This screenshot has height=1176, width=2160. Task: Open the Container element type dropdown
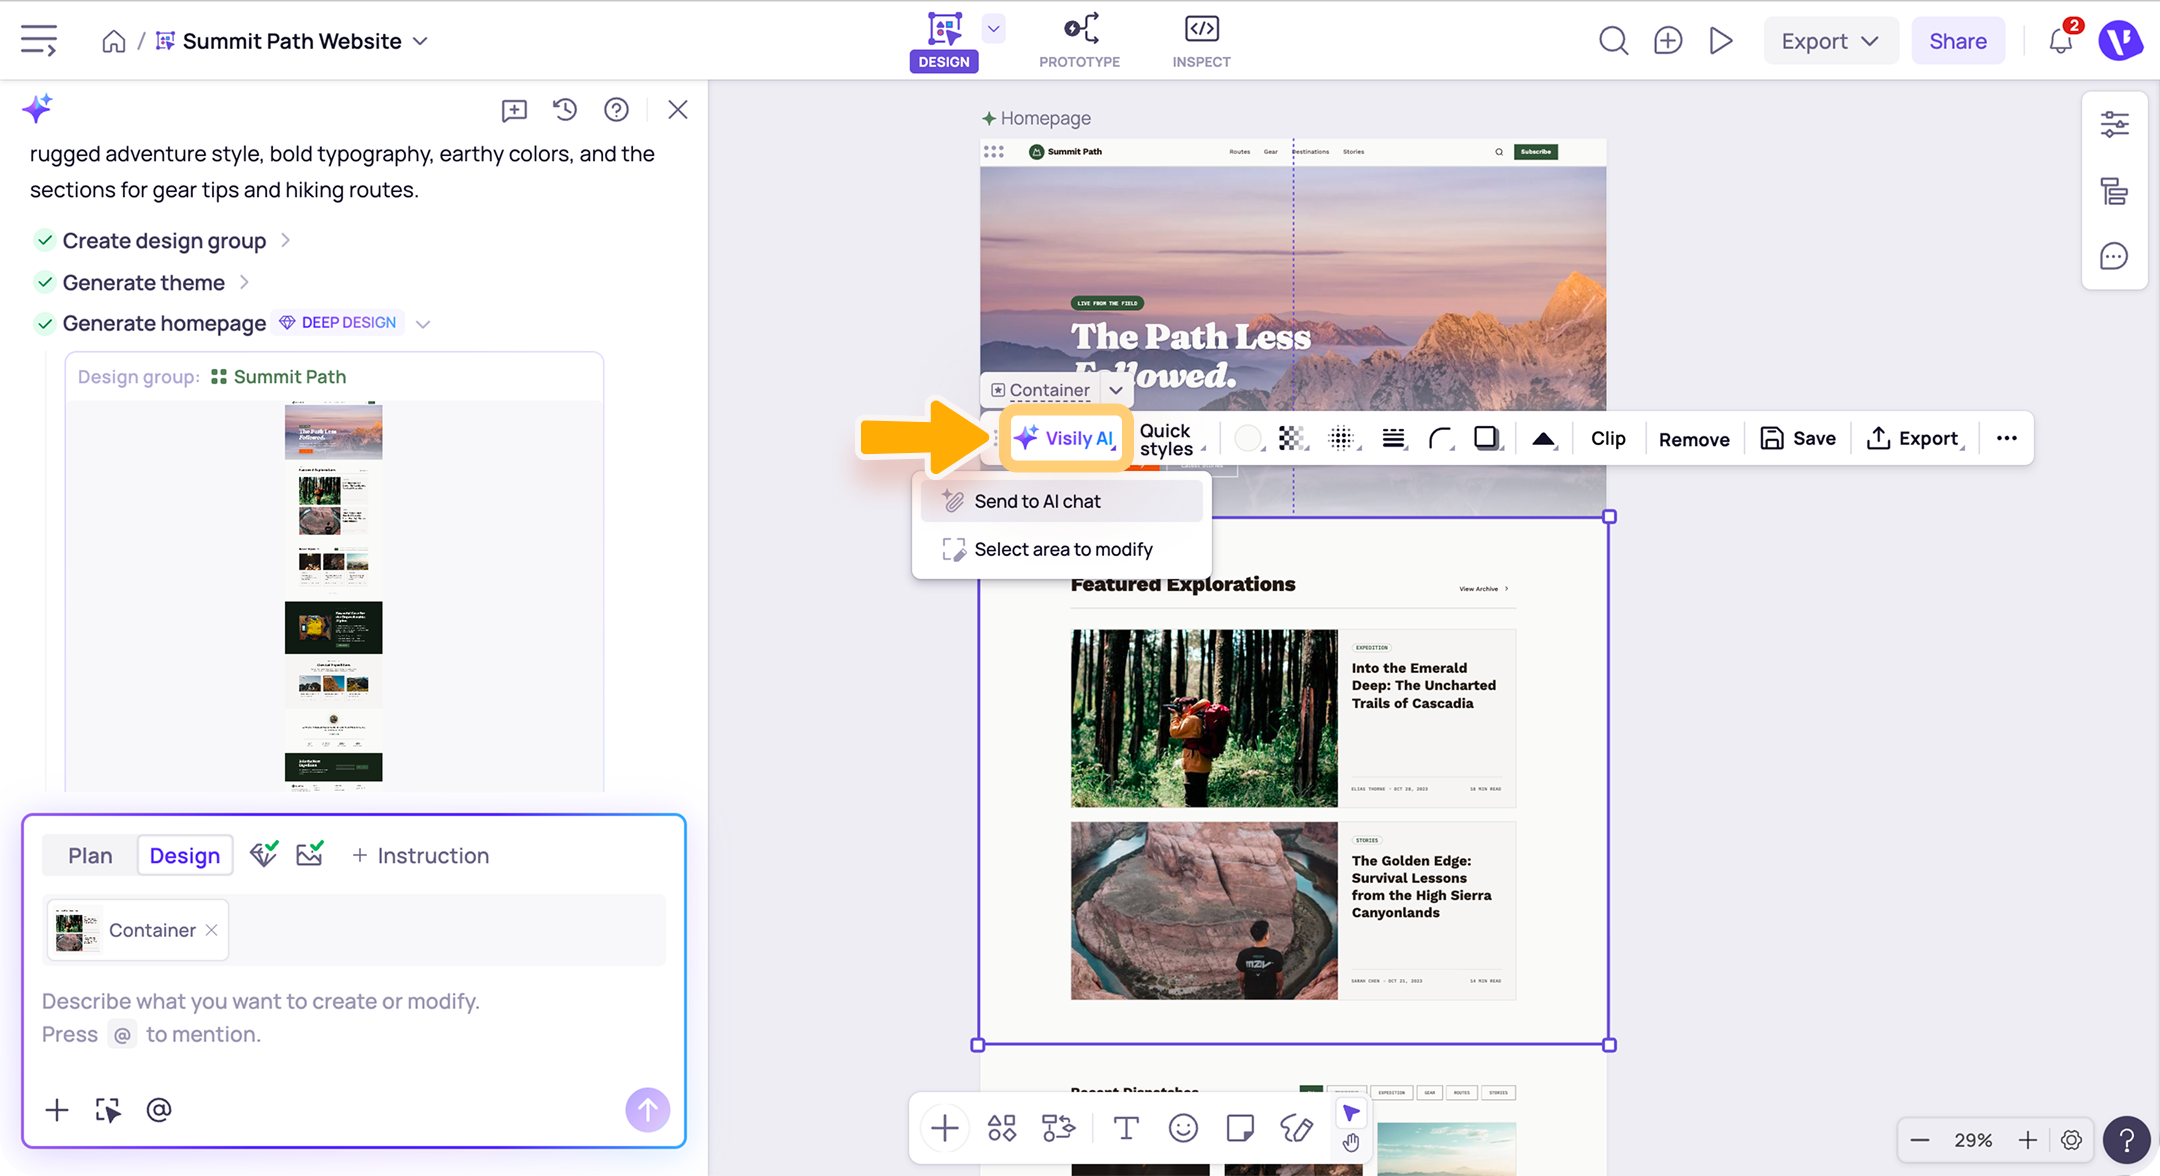pos(1116,390)
